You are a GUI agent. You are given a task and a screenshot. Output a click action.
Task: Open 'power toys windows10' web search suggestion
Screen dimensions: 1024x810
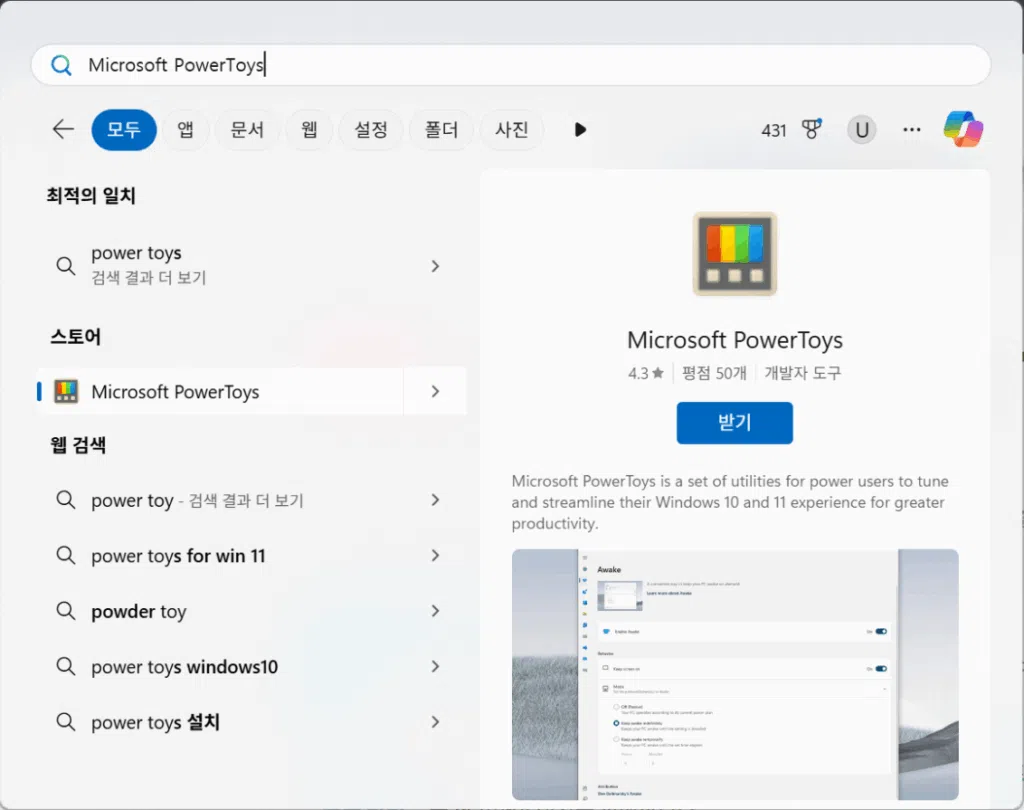[184, 667]
